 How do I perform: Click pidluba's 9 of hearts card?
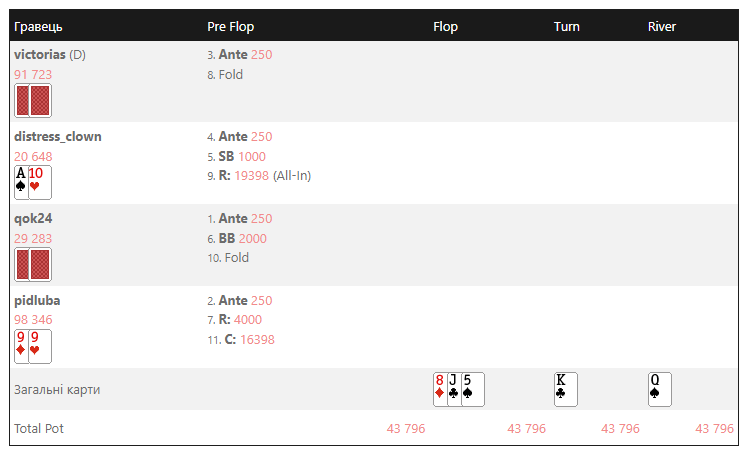pyautogui.click(x=40, y=346)
